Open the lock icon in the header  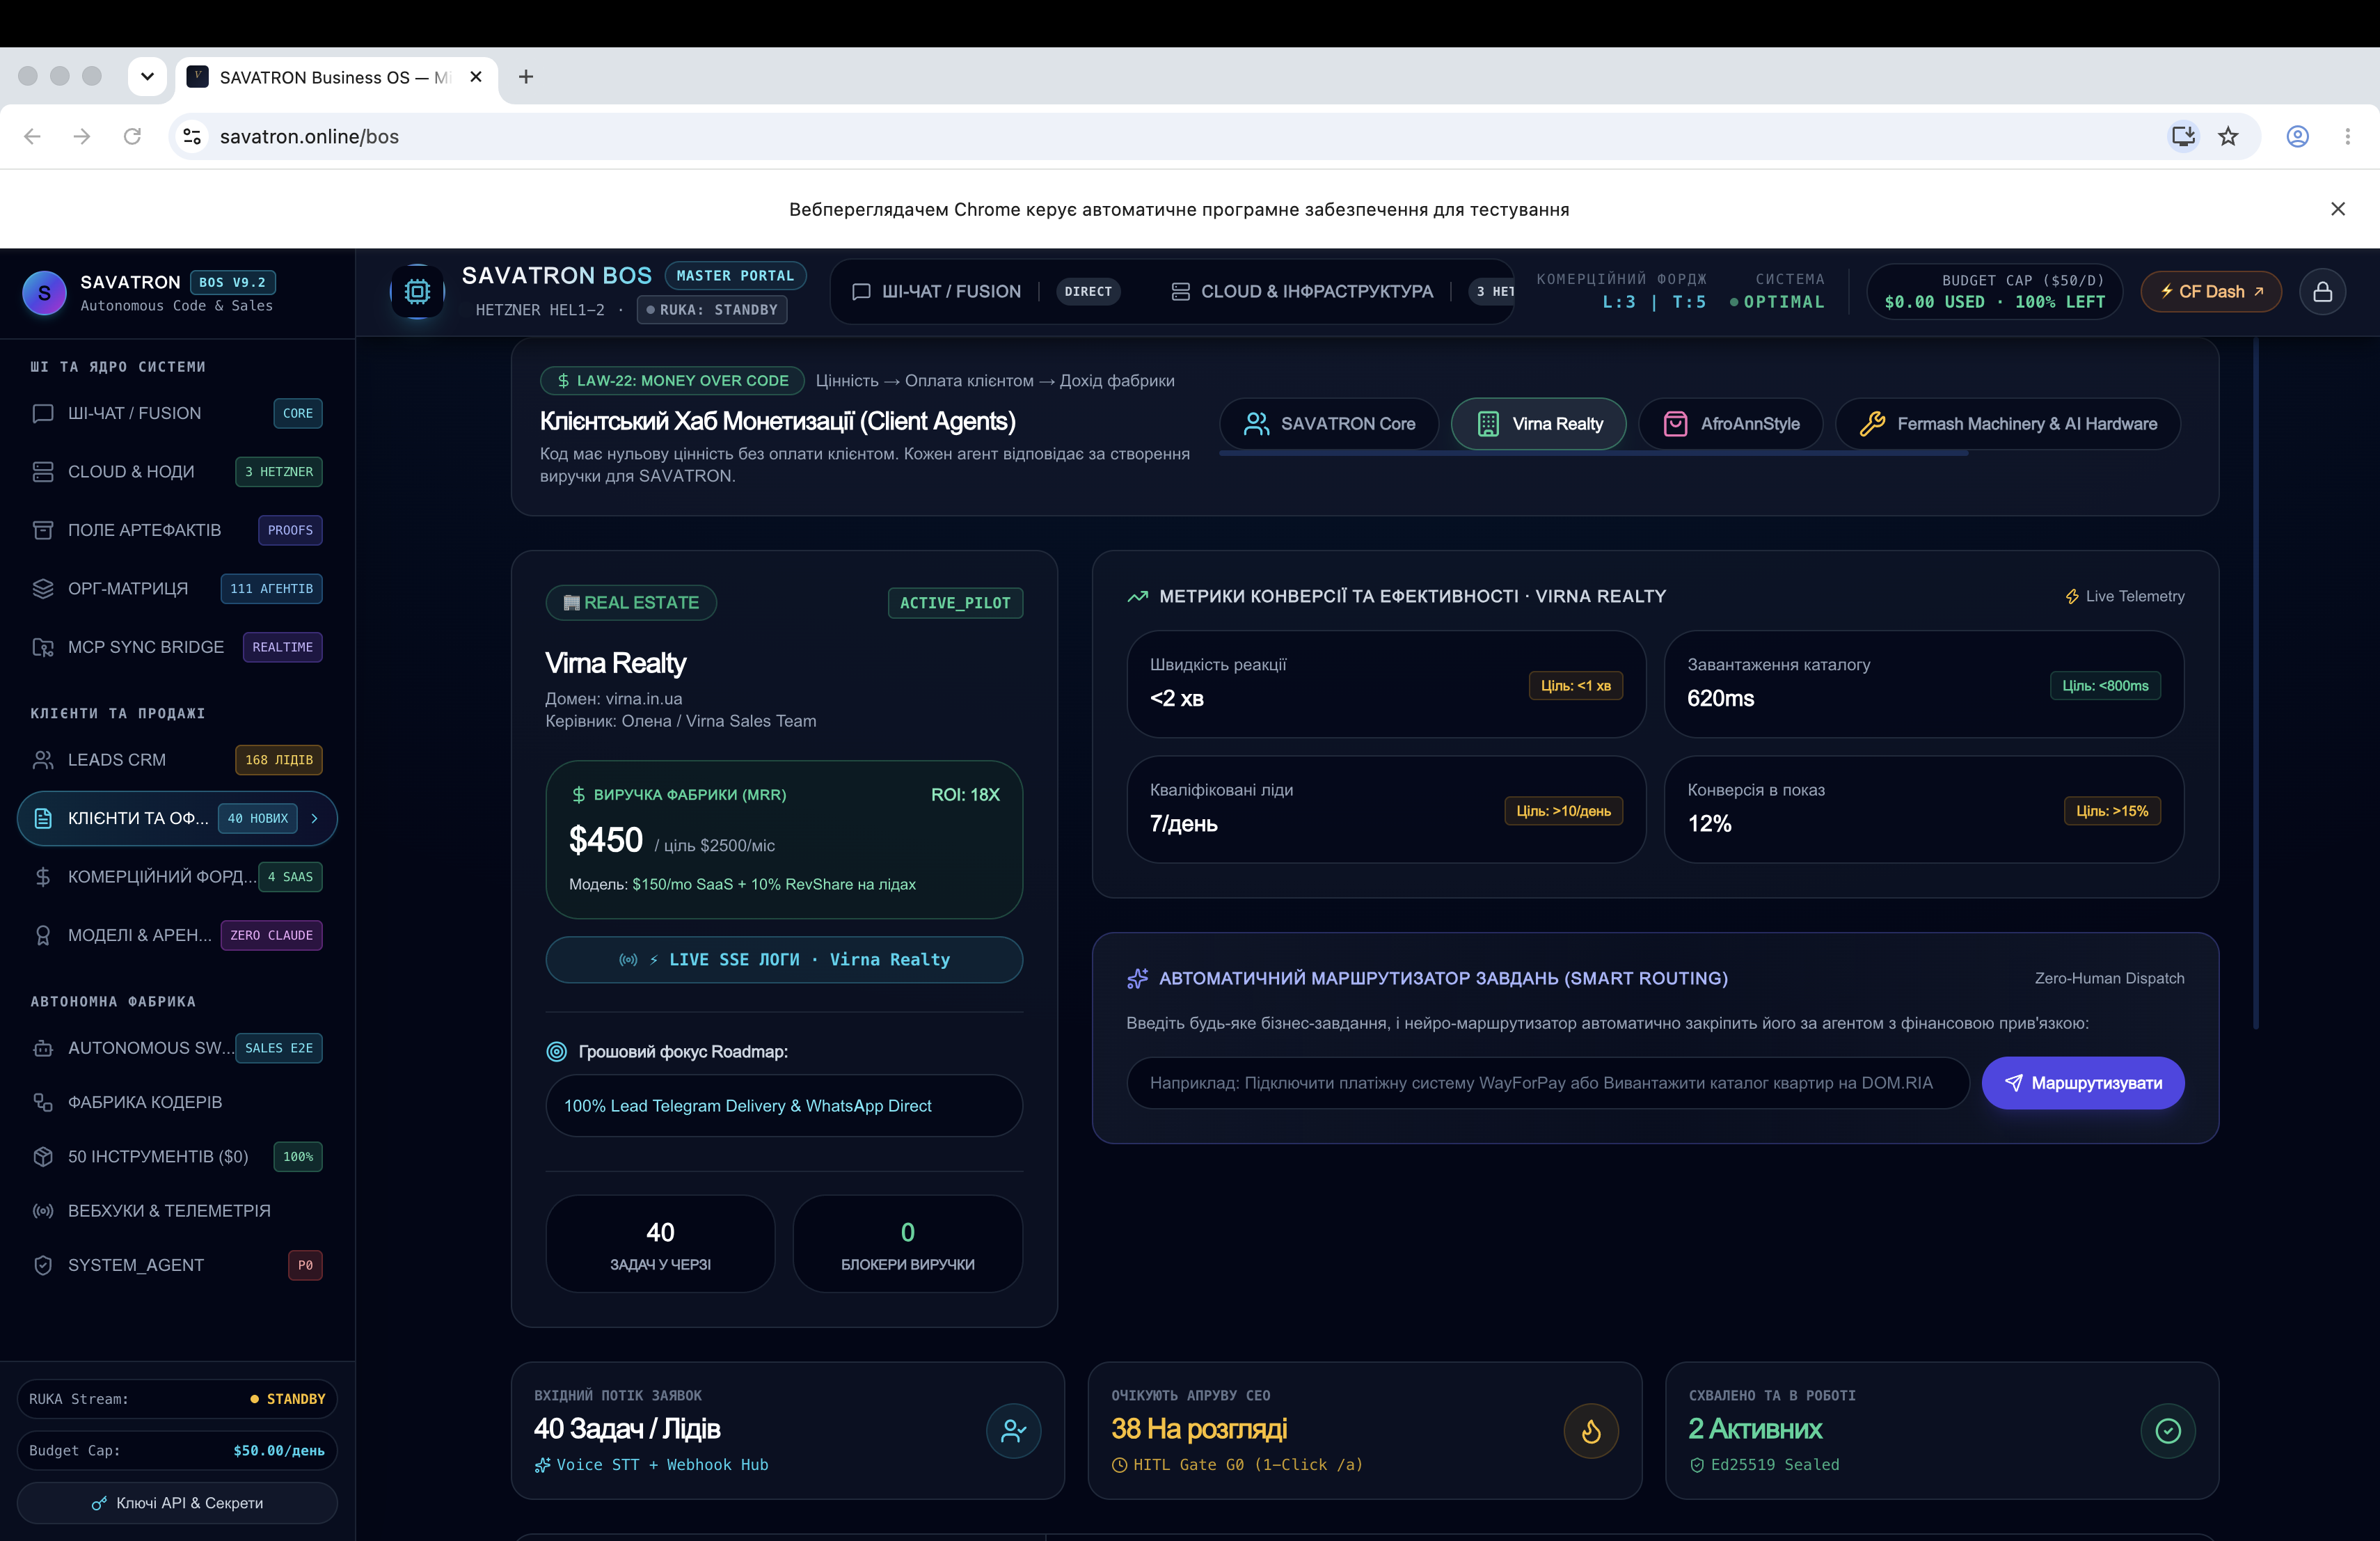(x=2322, y=292)
